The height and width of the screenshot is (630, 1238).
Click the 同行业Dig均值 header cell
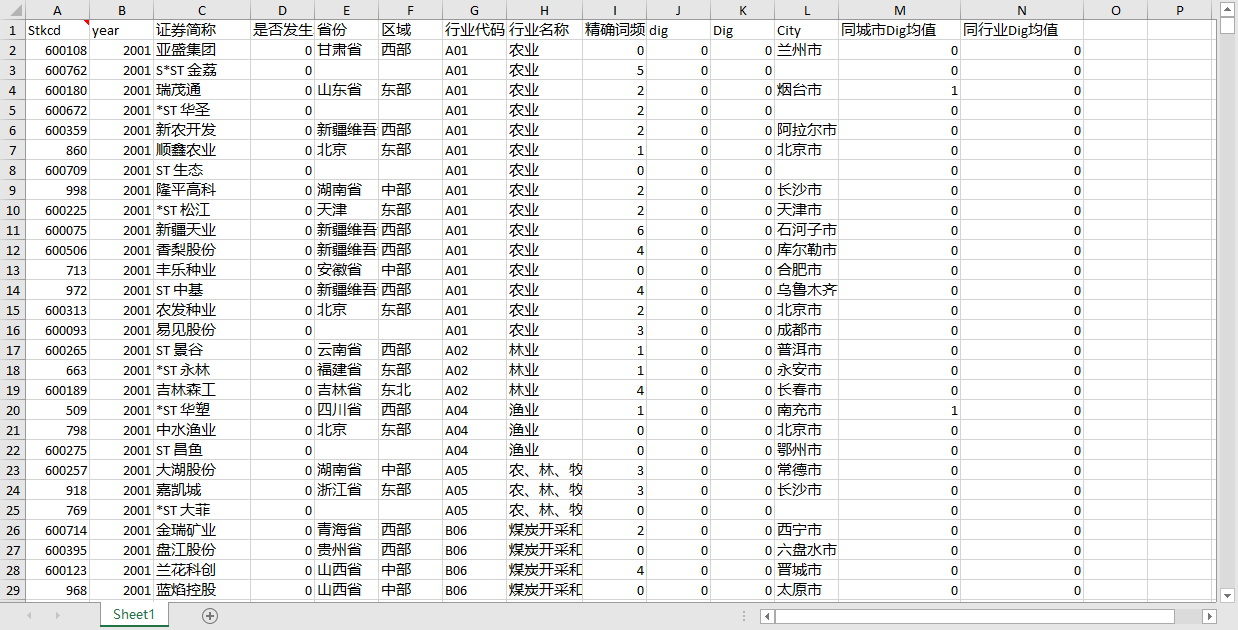(1022, 30)
